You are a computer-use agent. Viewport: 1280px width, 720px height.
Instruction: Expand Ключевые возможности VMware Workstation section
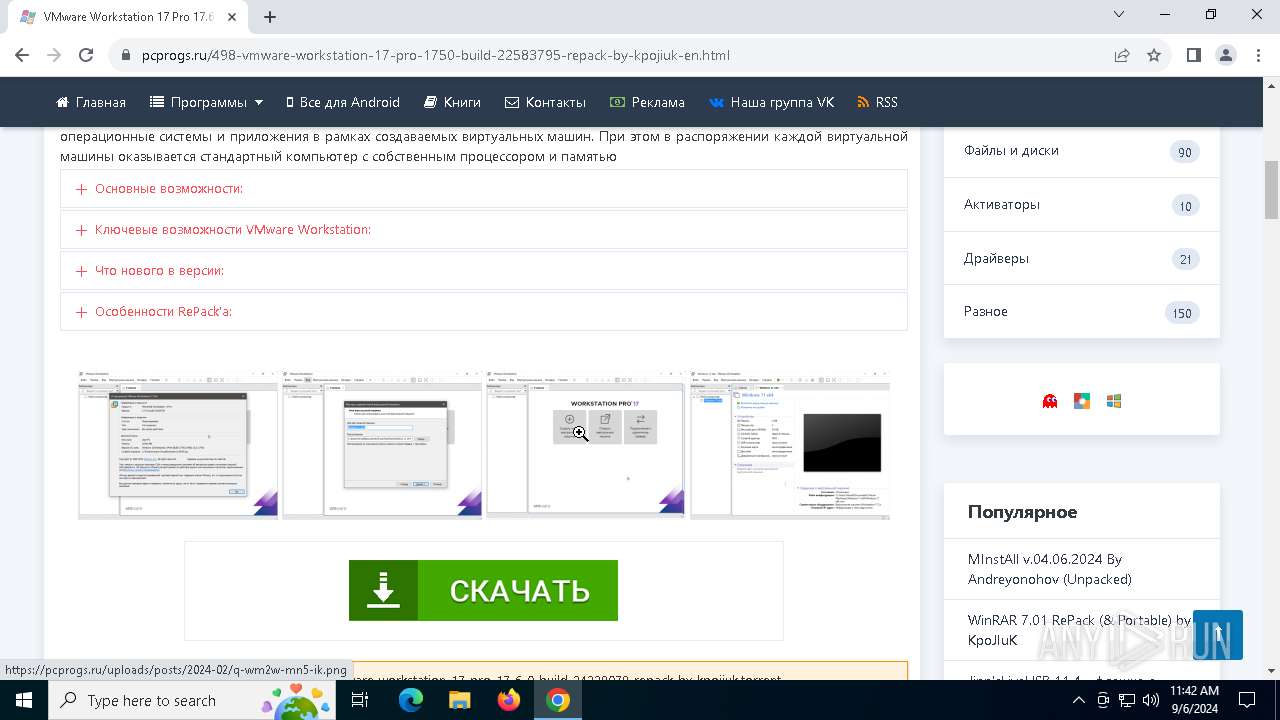click(484, 229)
